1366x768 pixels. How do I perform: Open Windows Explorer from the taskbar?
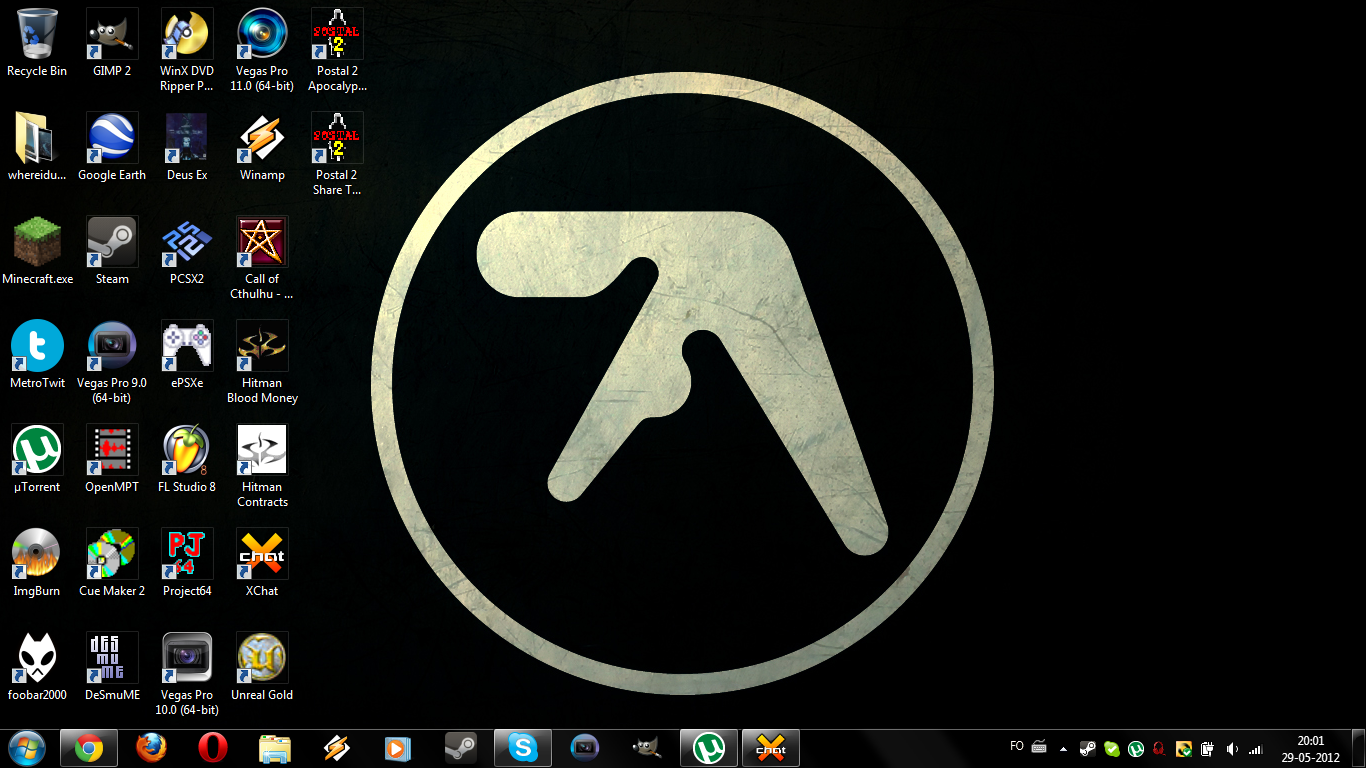coord(275,748)
